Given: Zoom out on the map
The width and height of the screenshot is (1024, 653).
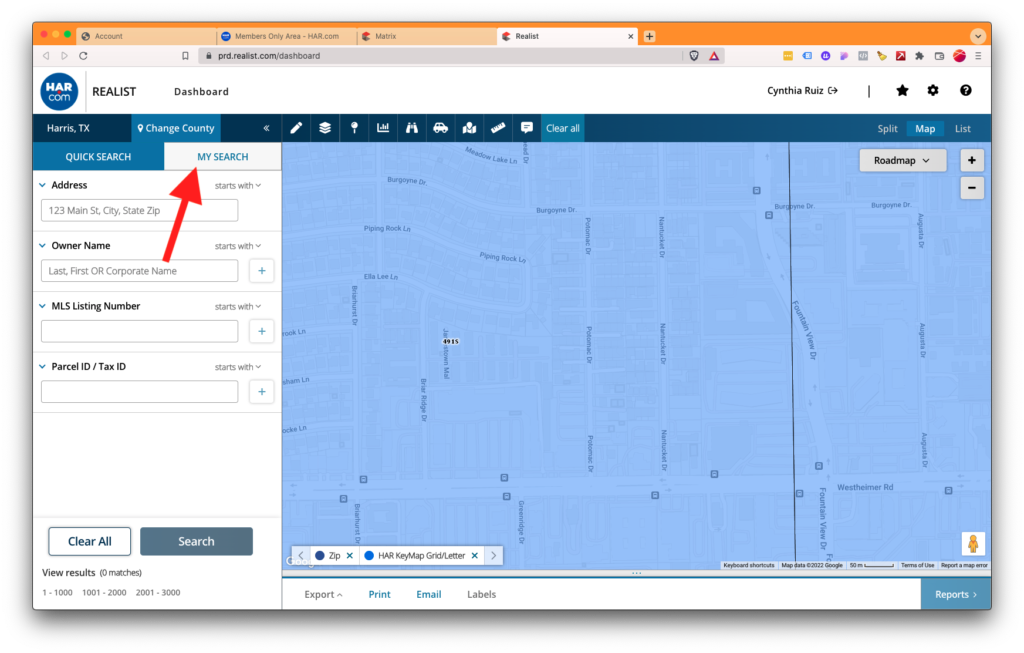Looking at the screenshot, I should click(x=972, y=188).
